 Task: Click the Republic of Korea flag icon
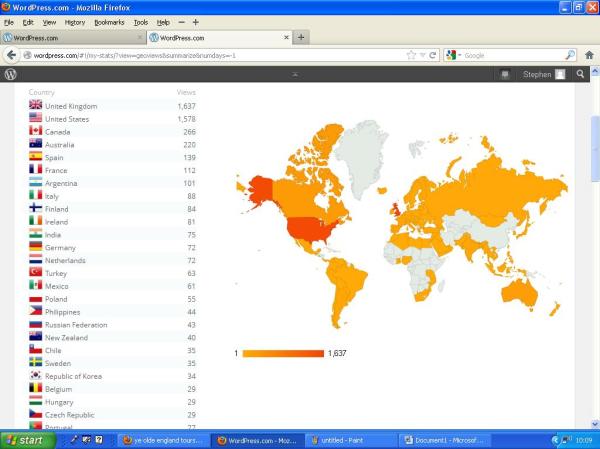[x=36, y=375]
